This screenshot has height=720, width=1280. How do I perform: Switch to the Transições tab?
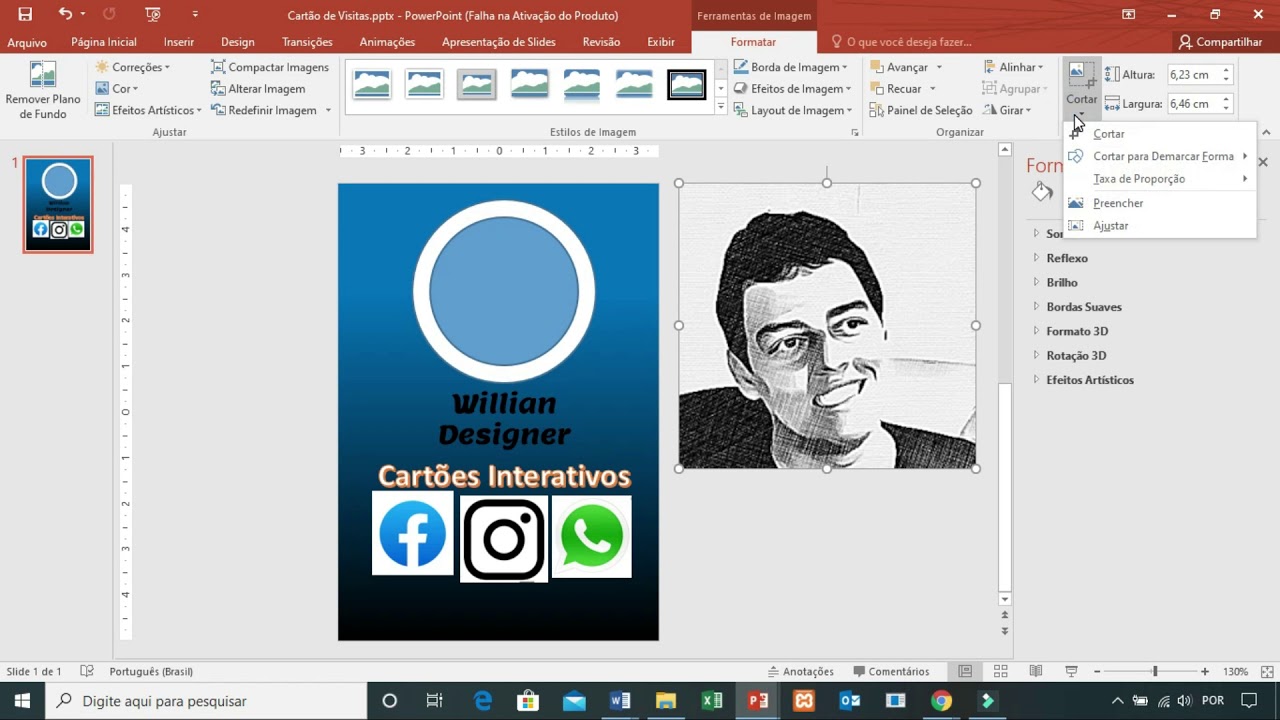pyautogui.click(x=307, y=42)
